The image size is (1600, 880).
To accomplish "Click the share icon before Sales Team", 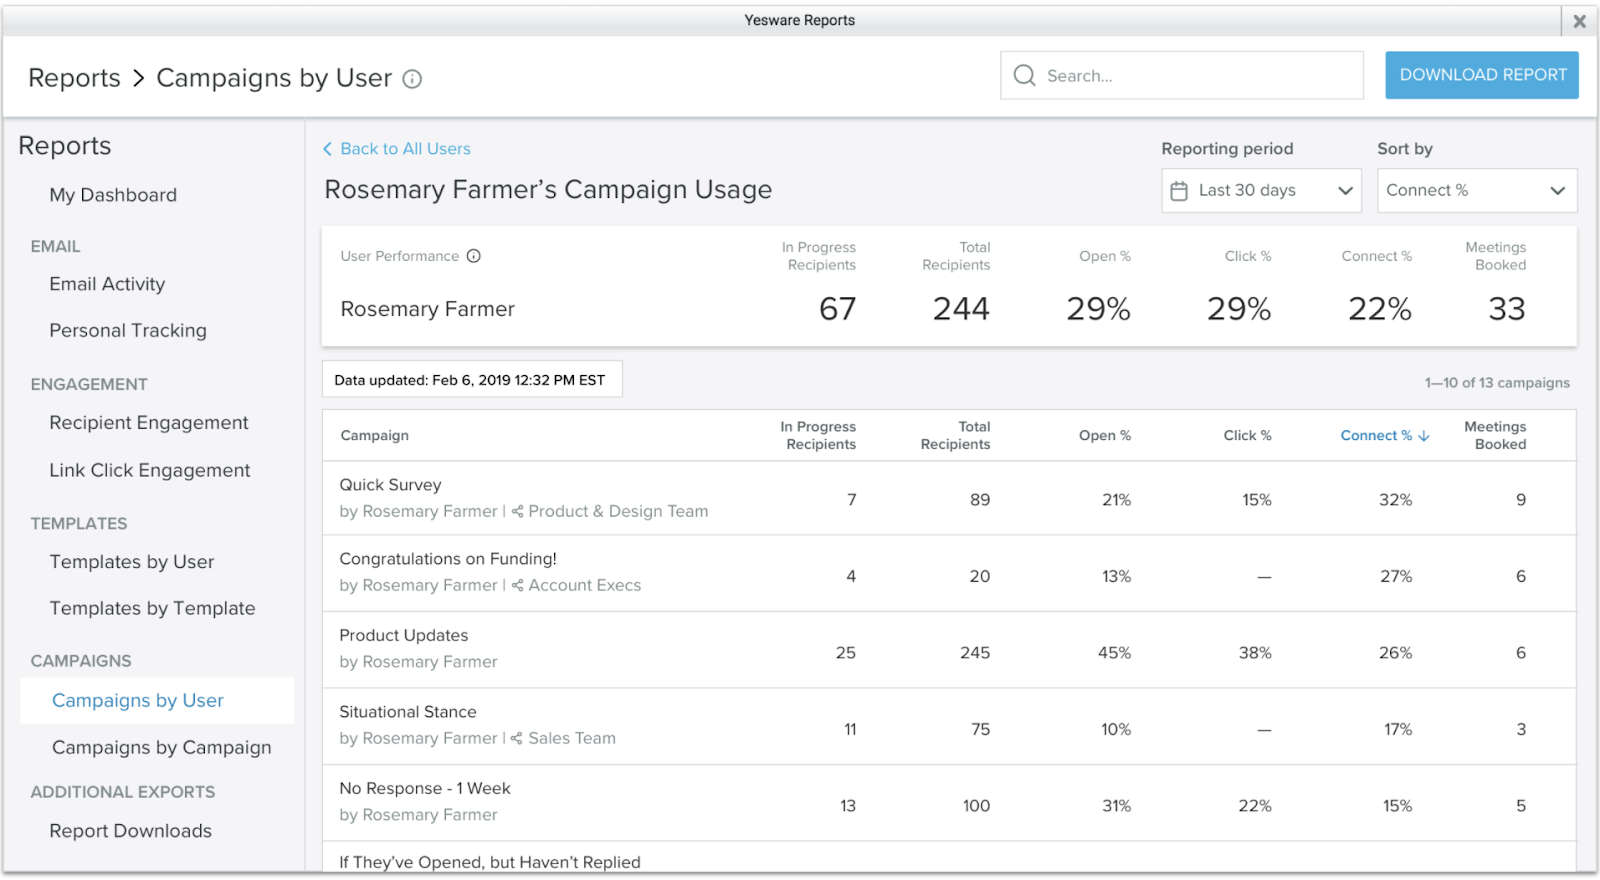I will (x=517, y=739).
